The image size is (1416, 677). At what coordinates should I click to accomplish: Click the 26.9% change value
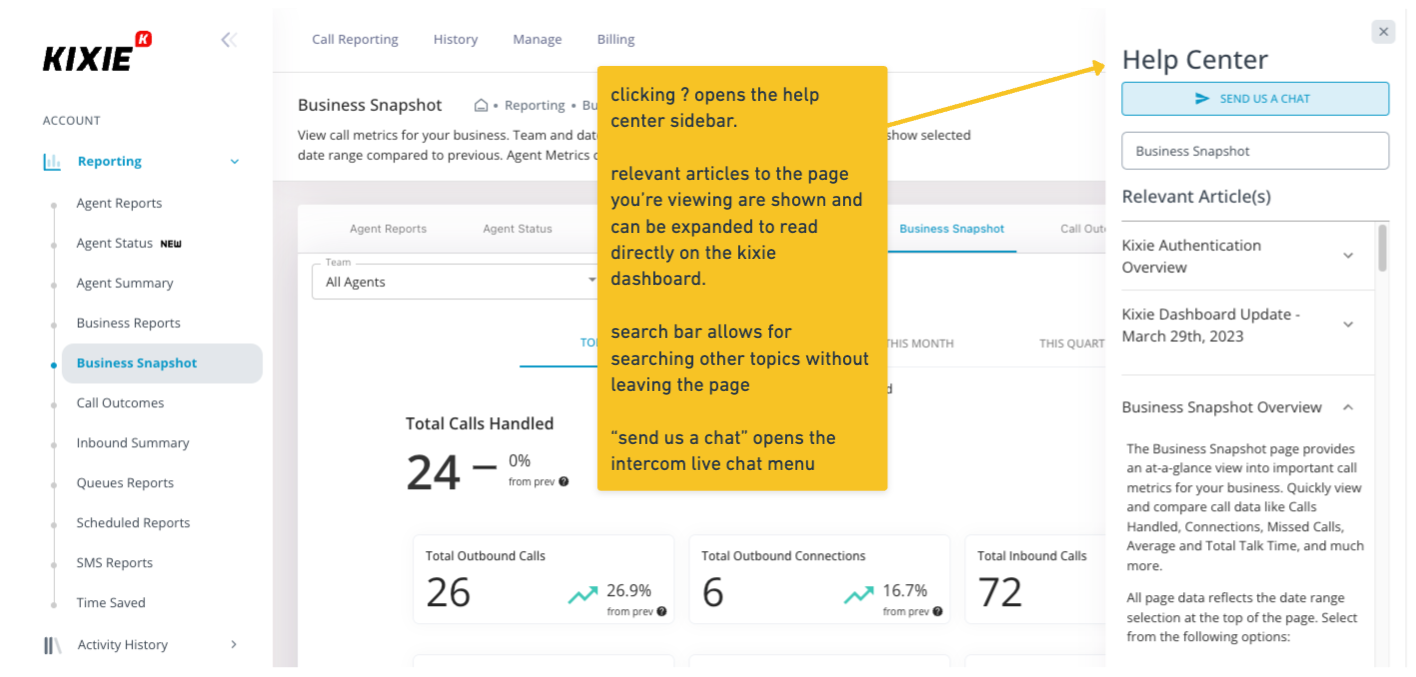628,590
